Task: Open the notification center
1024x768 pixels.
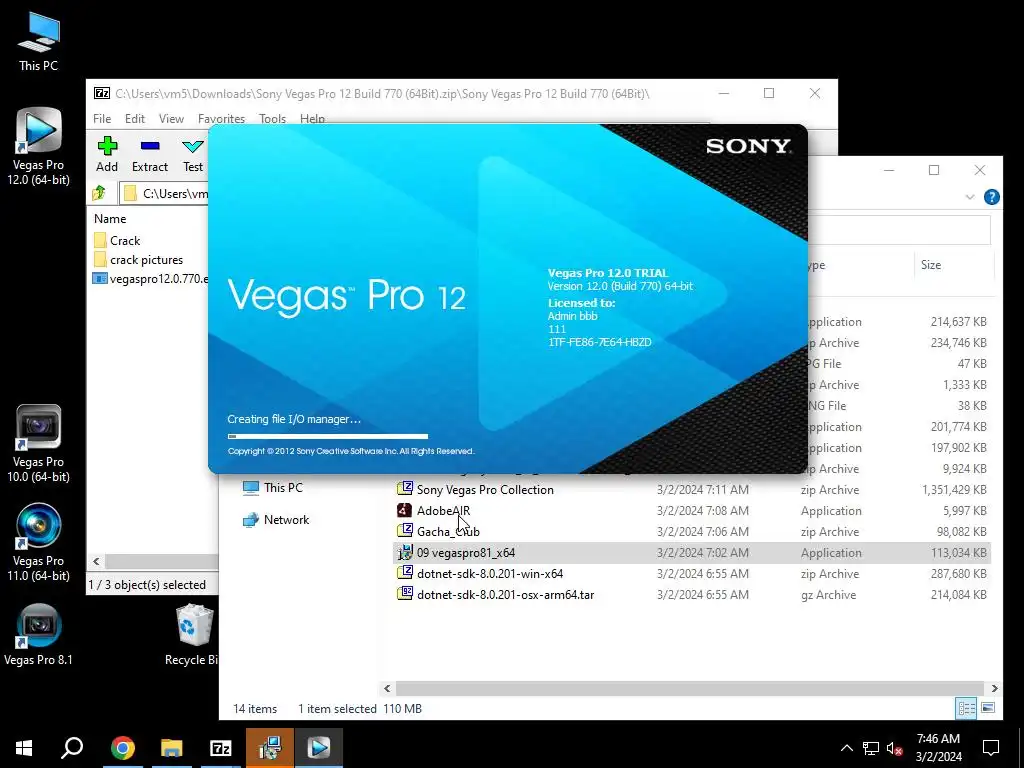Action: coord(991,748)
